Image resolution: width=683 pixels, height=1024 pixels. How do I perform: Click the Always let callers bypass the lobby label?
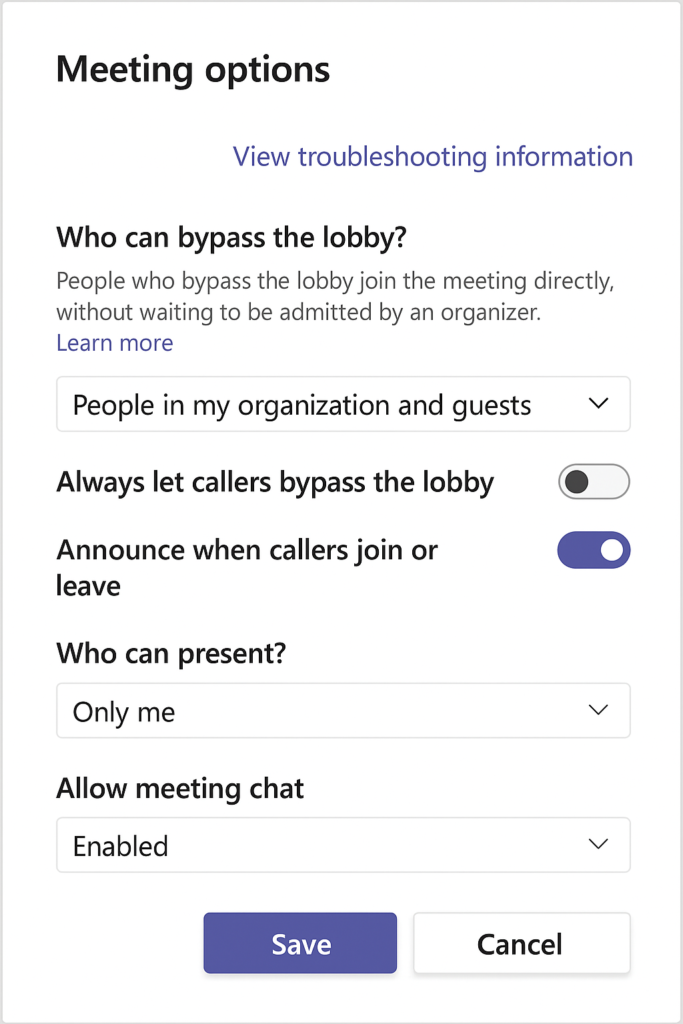coord(276,483)
